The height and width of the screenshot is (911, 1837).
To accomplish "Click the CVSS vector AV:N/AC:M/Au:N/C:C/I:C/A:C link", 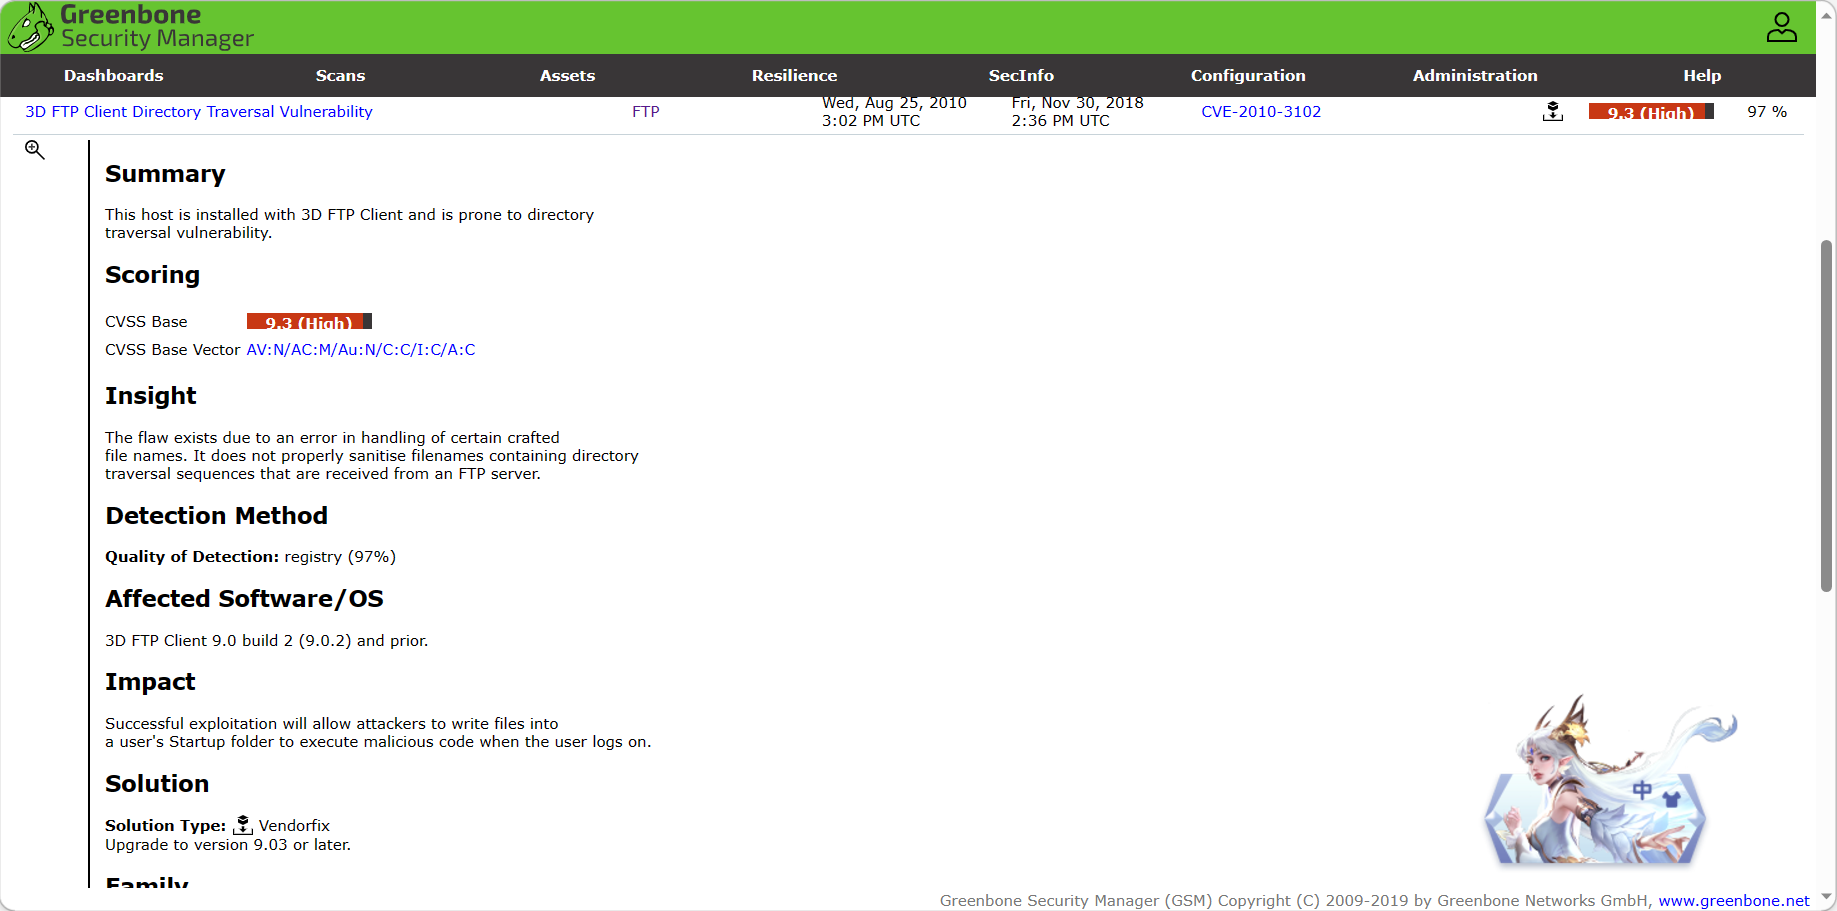I will pyautogui.click(x=361, y=350).
